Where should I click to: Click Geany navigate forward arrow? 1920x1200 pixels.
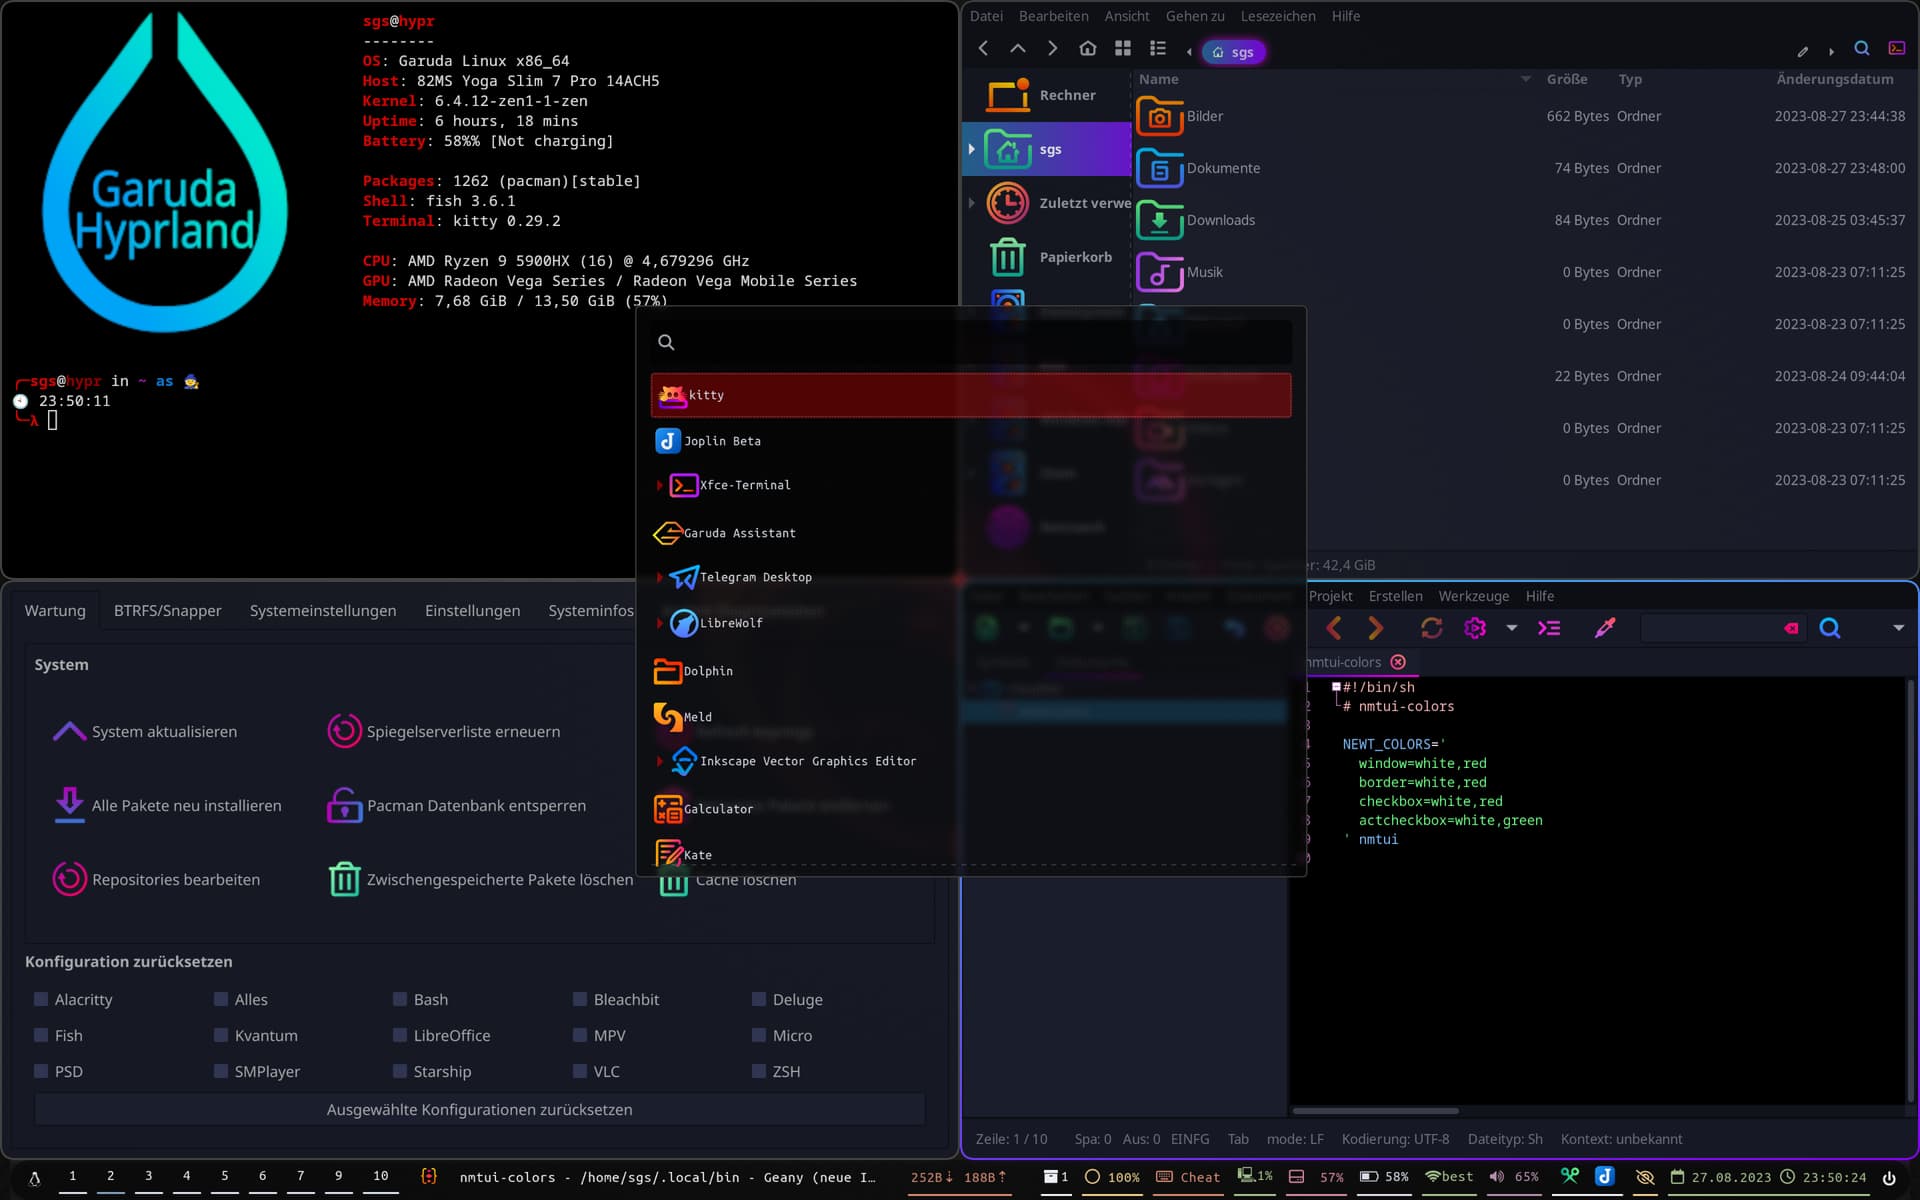click(1375, 628)
